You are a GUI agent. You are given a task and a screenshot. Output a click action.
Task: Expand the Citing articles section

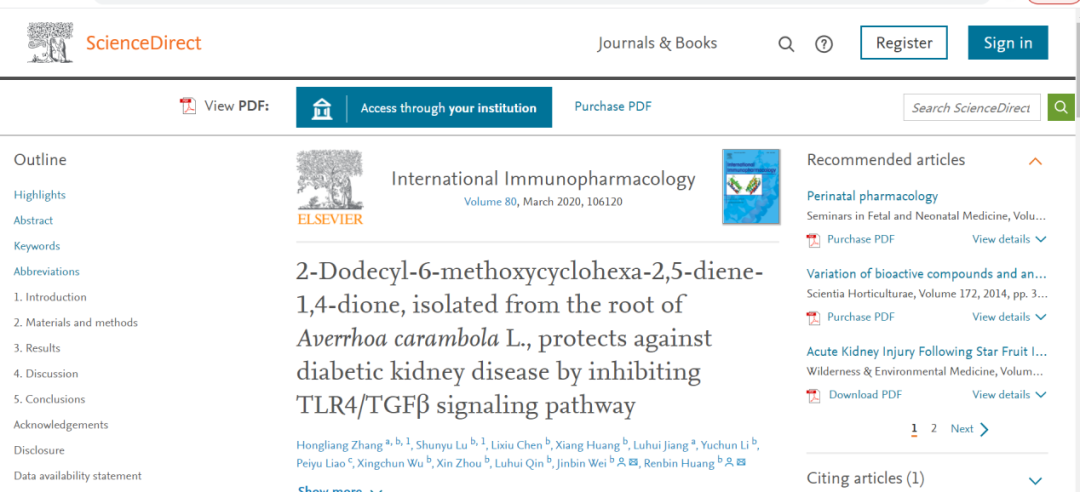tap(1036, 480)
